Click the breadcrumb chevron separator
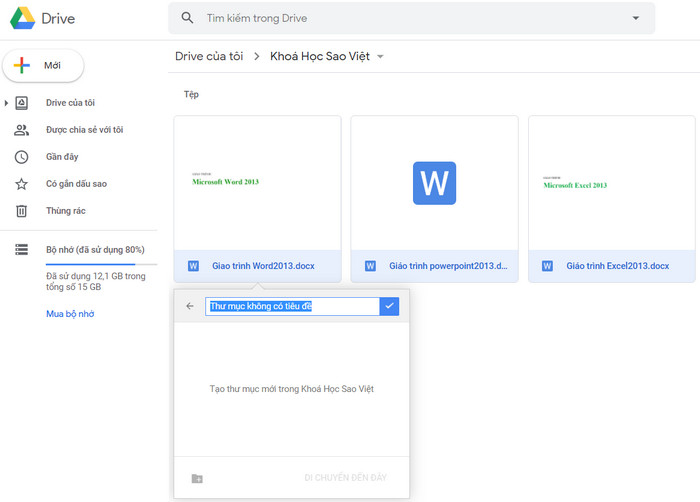 (257, 56)
